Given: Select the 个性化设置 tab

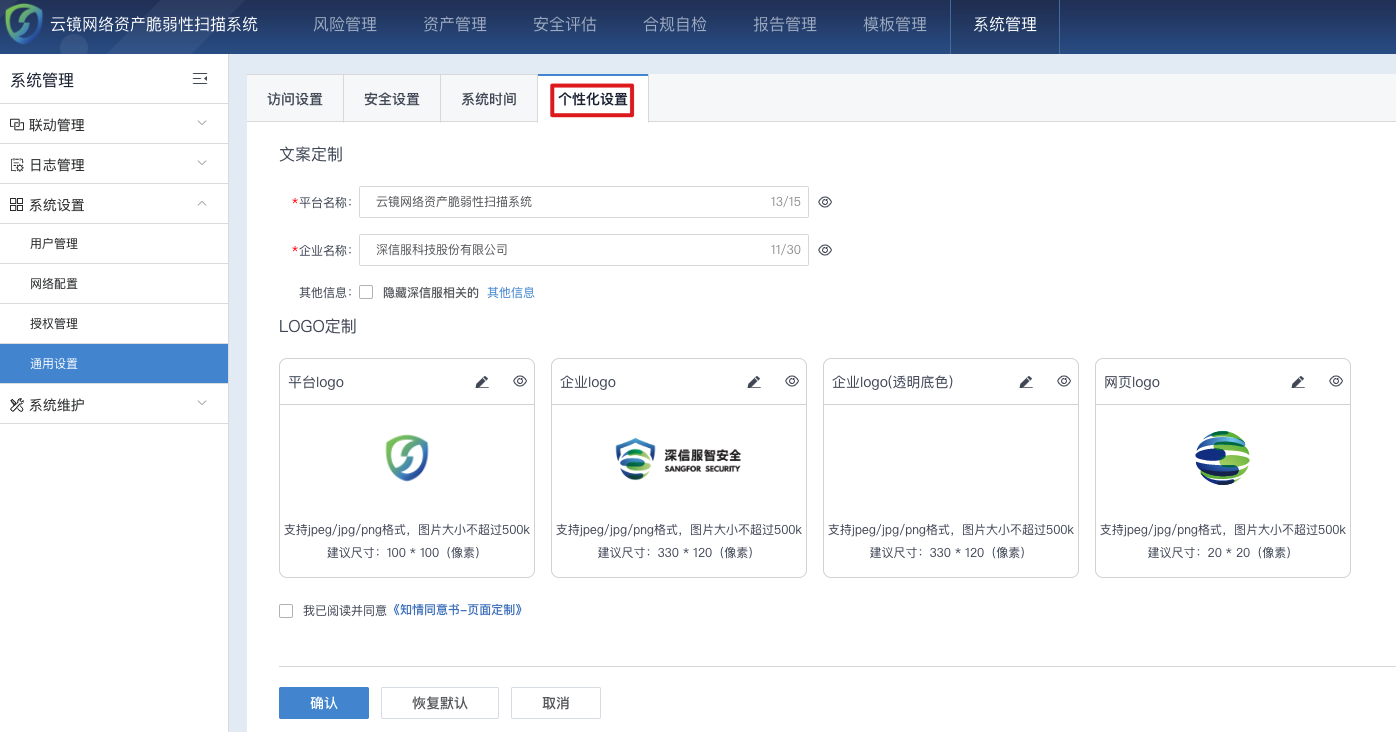Looking at the screenshot, I should tap(593, 99).
